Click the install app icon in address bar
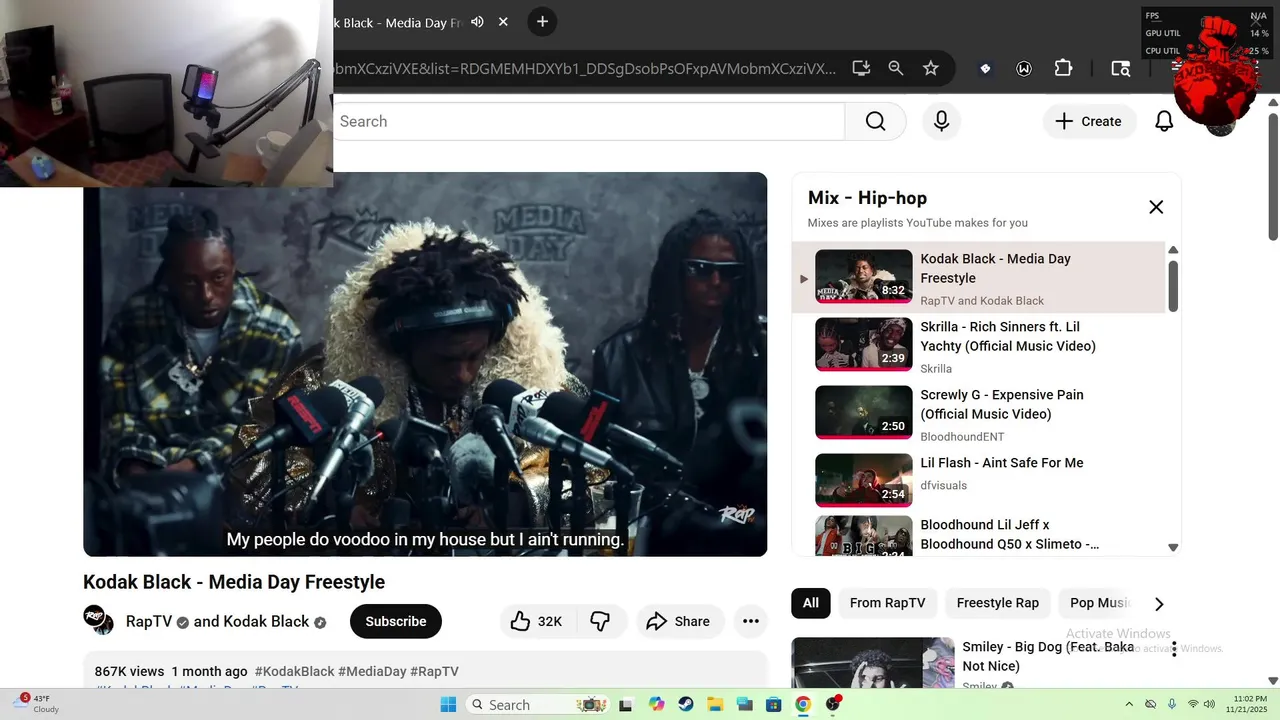The width and height of the screenshot is (1280, 720). click(861, 68)
